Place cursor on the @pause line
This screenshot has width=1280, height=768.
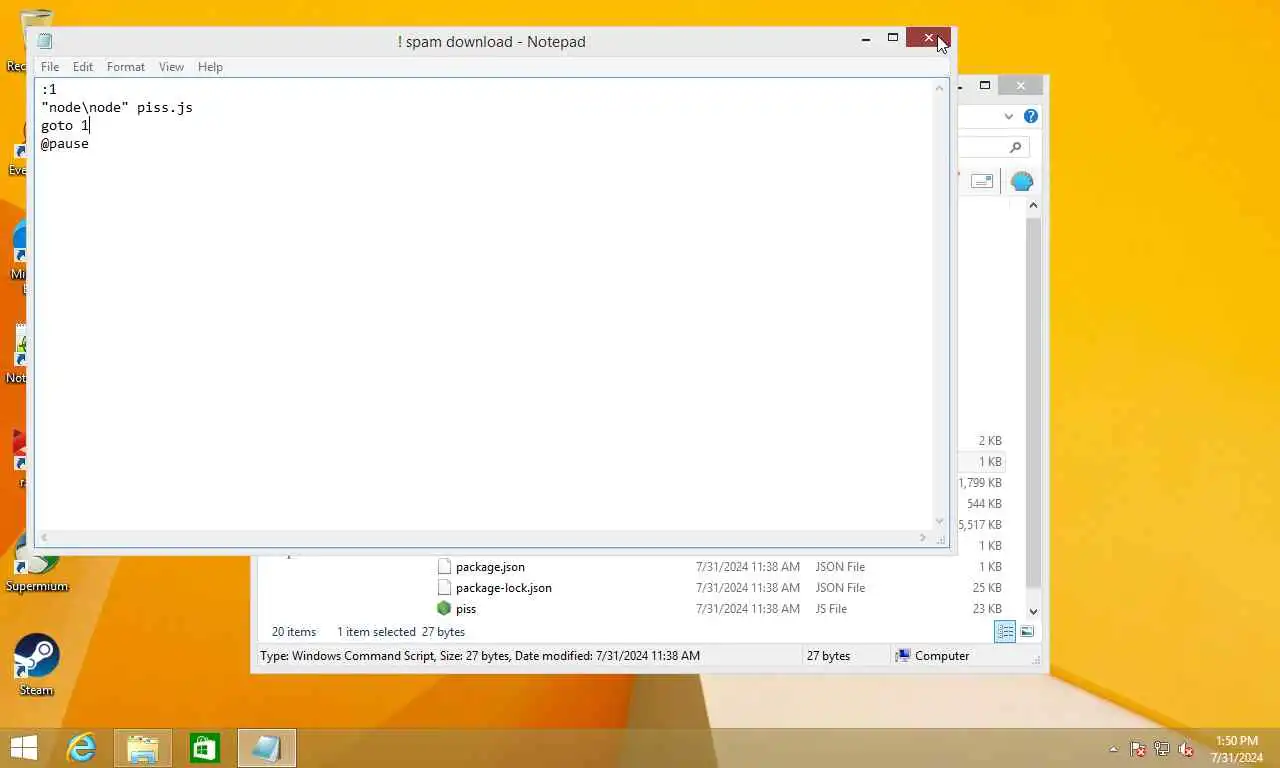pyautogui.click(x=65, y=143)
